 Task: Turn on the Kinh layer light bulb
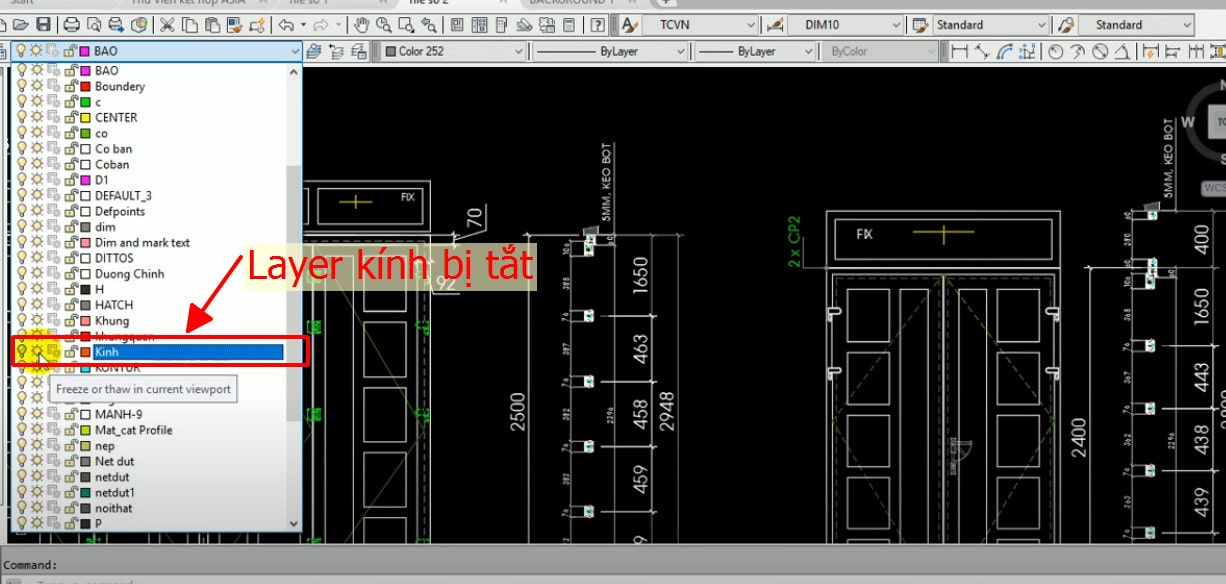tap(22, 352)
